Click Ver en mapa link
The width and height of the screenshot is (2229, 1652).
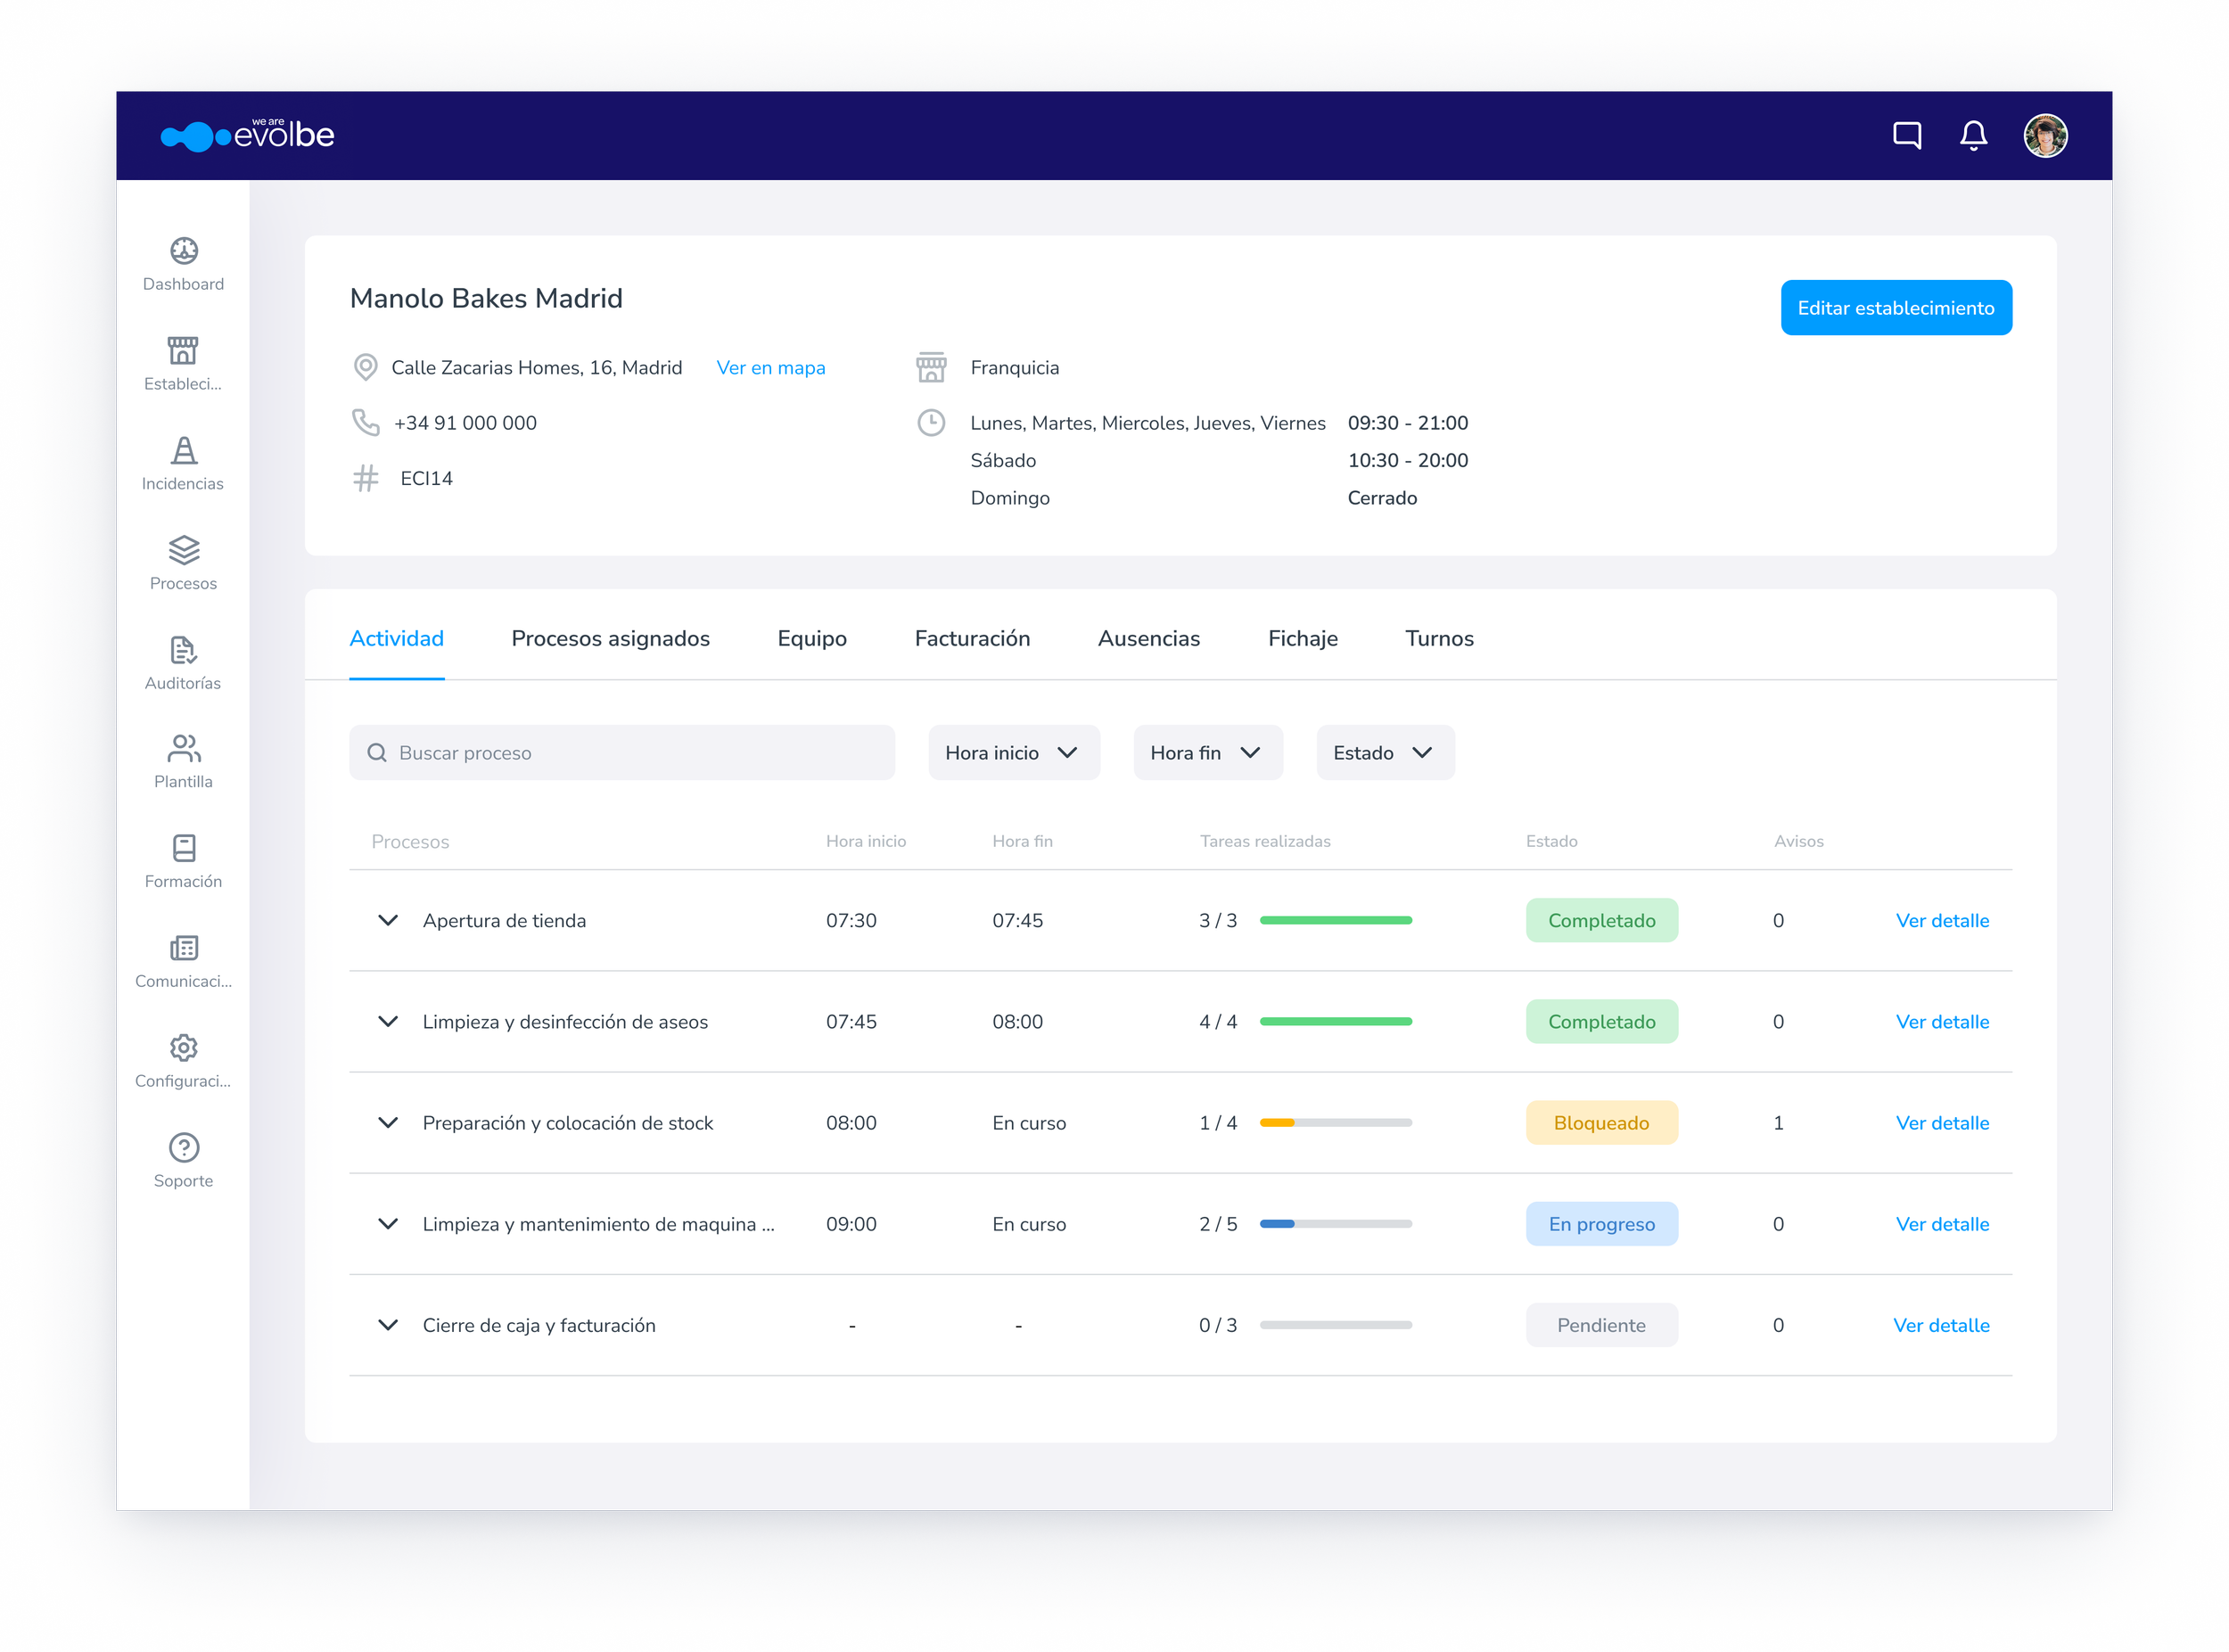click(770, 367)
